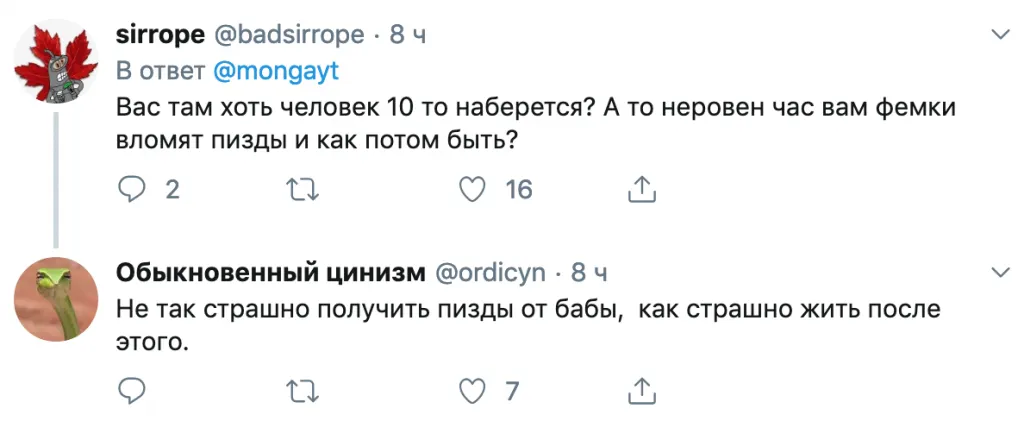Open the timestamp next to @ordicyn
Image resolution: width=1024 pixels, height=421 pixels.
pos(589,273)
